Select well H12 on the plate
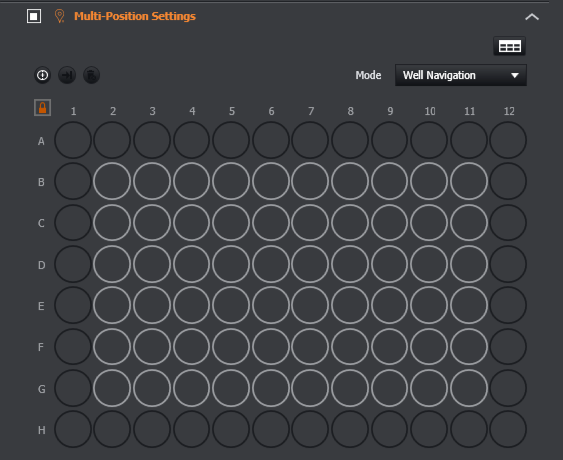 tap(508, 429)
